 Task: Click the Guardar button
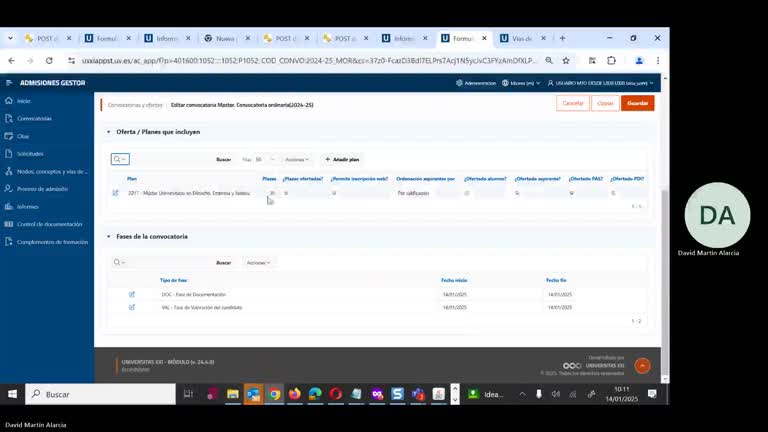(637, 103)
